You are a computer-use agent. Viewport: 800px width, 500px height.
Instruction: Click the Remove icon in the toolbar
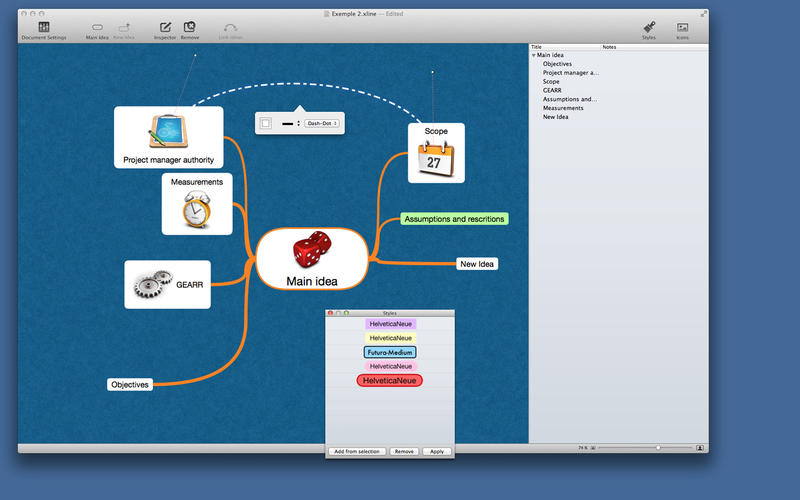[190, 27]
